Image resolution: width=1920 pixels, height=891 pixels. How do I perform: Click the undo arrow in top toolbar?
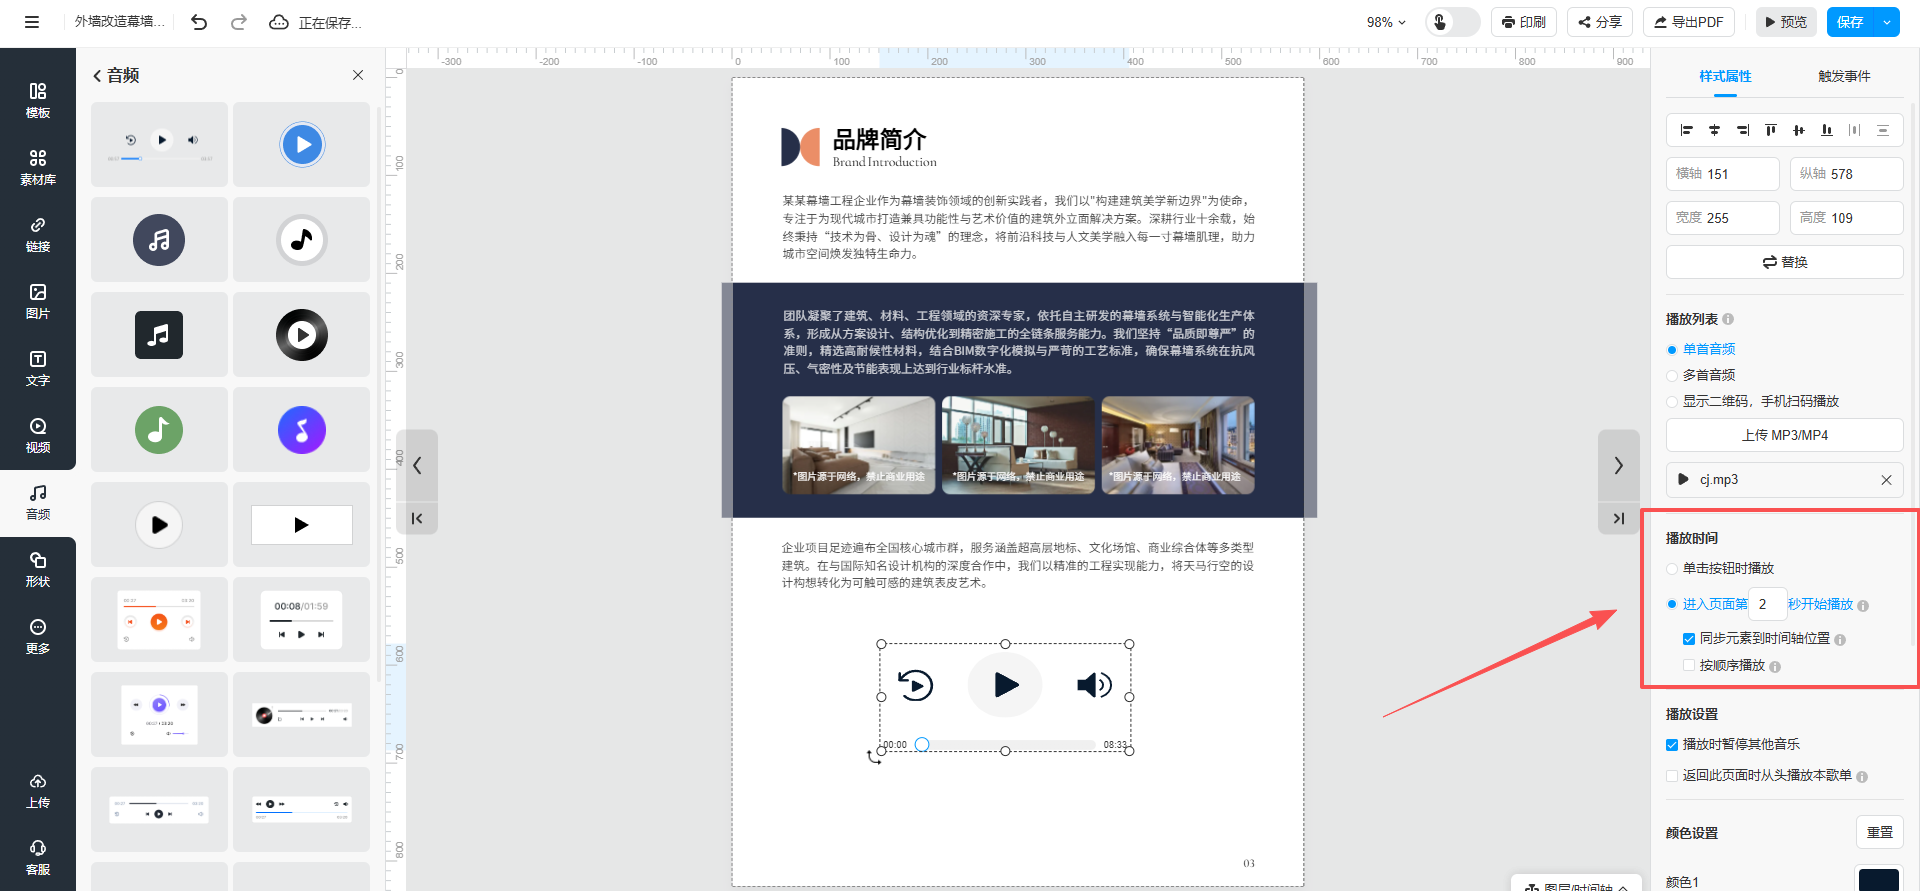point(199,22)
